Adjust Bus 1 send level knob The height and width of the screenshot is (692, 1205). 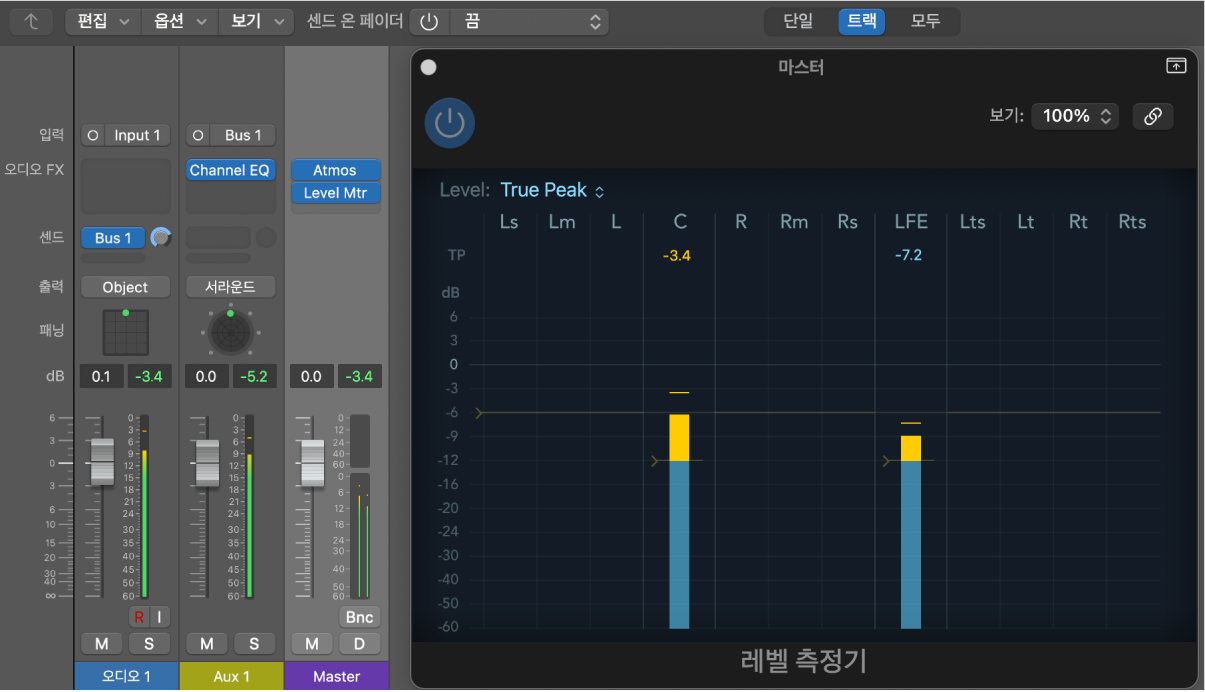pos(160,238)
